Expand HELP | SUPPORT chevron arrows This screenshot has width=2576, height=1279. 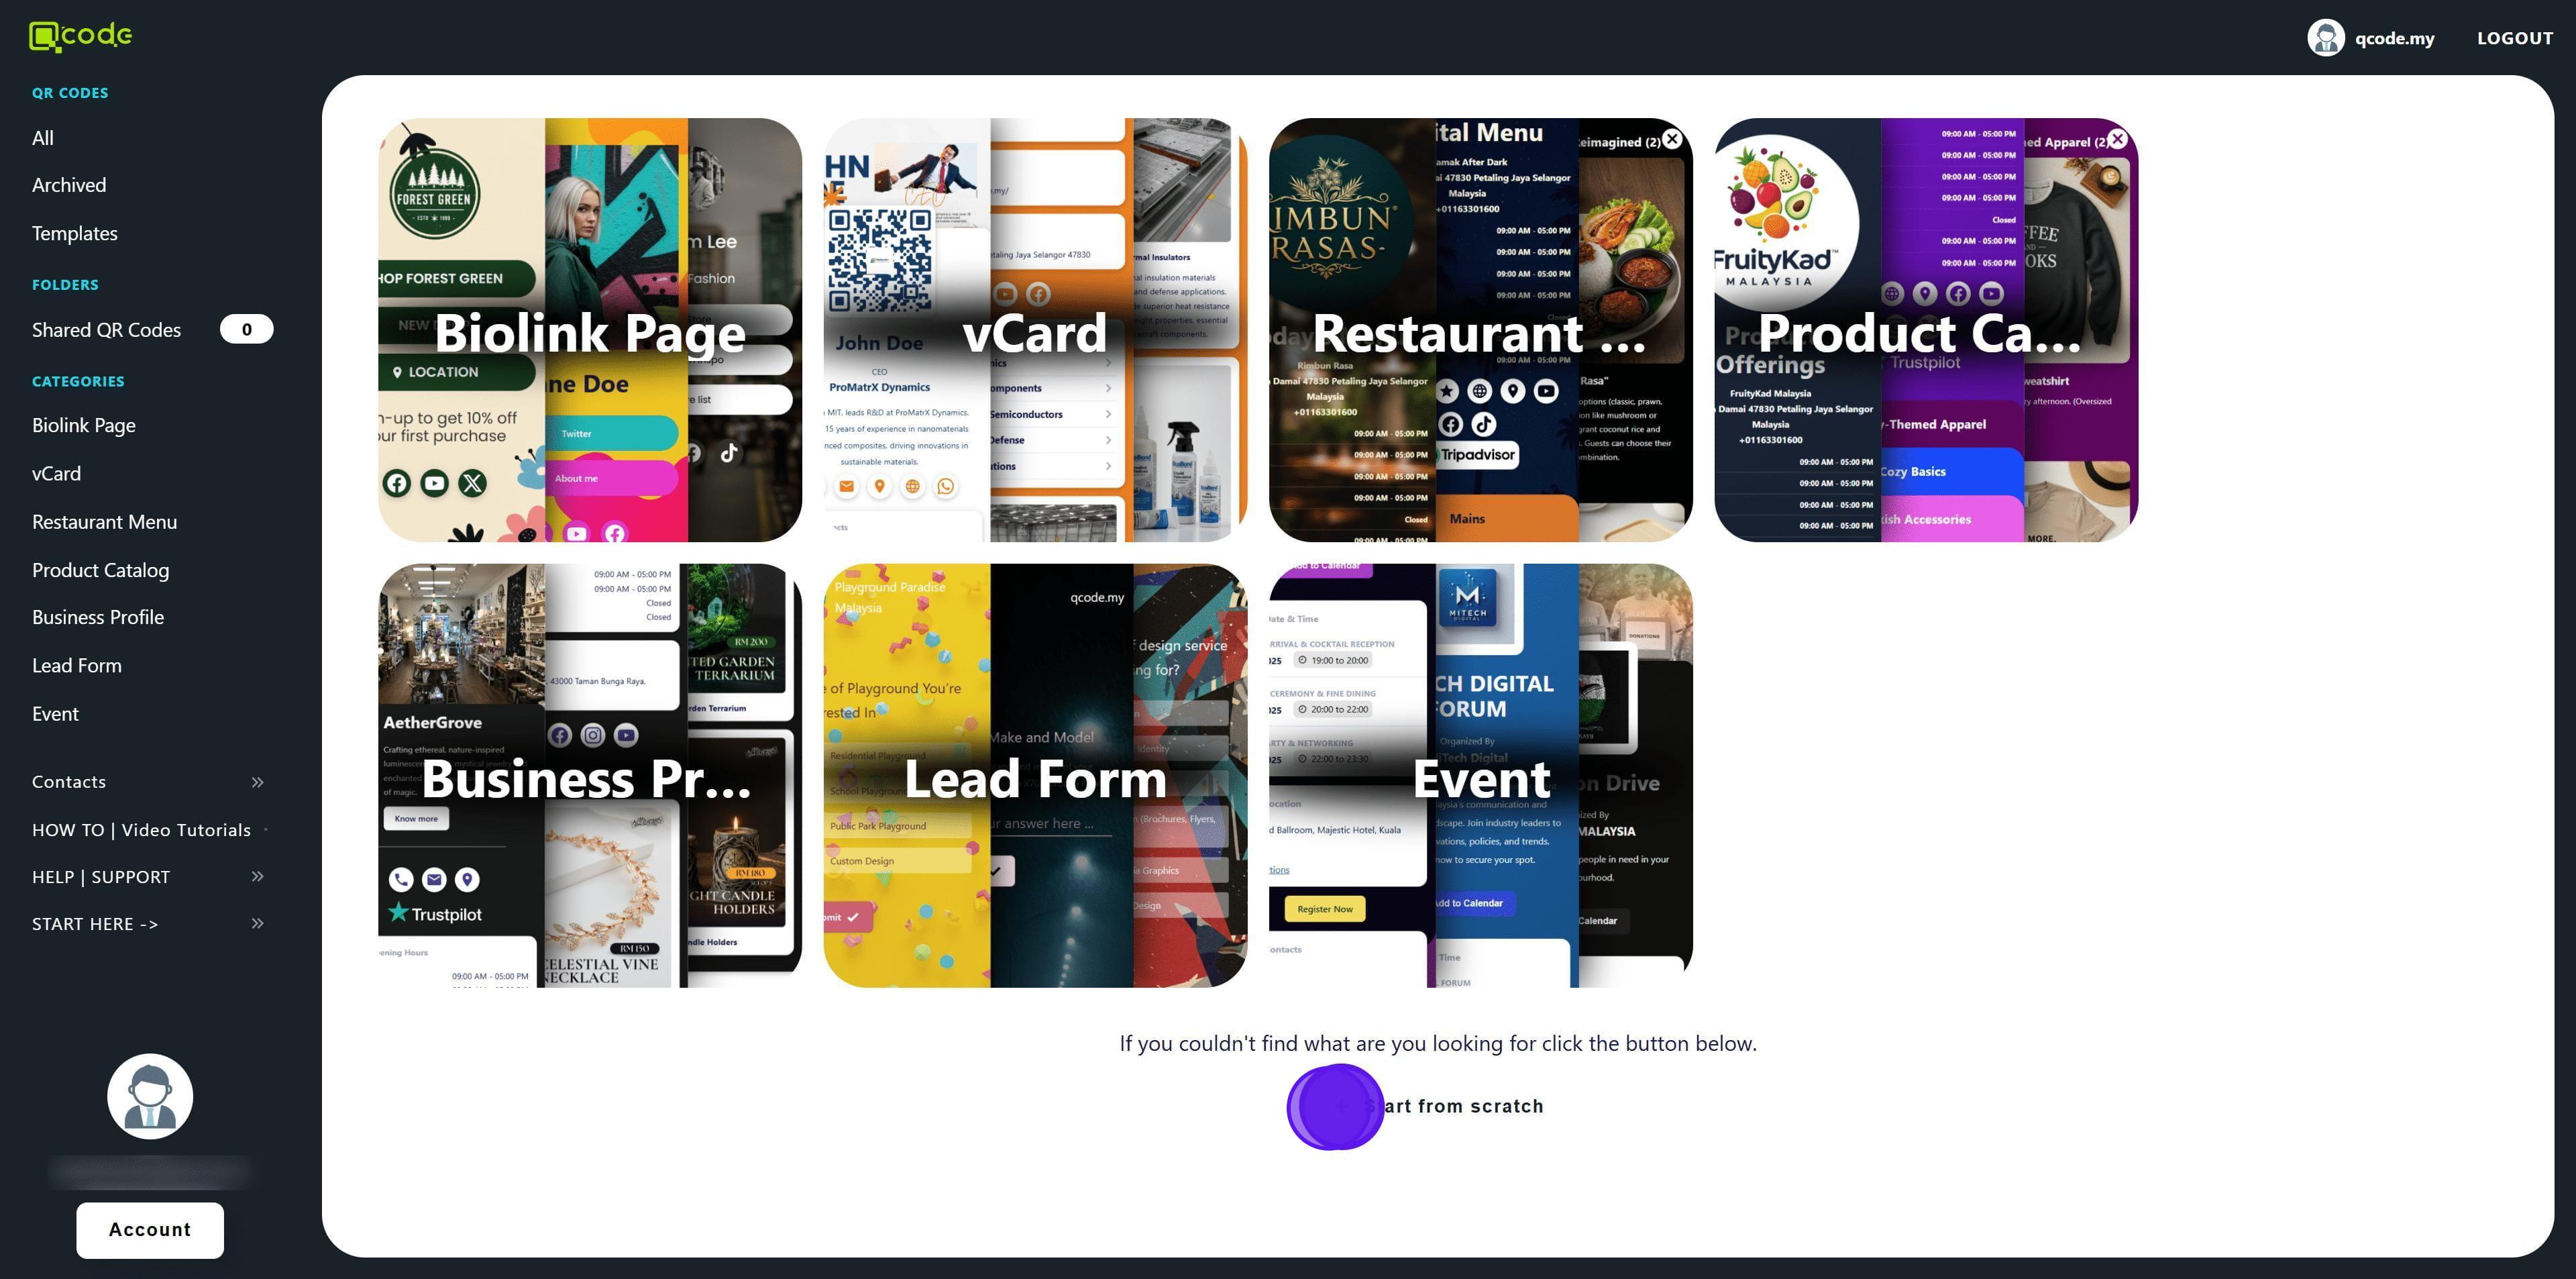tap(257, 877)
